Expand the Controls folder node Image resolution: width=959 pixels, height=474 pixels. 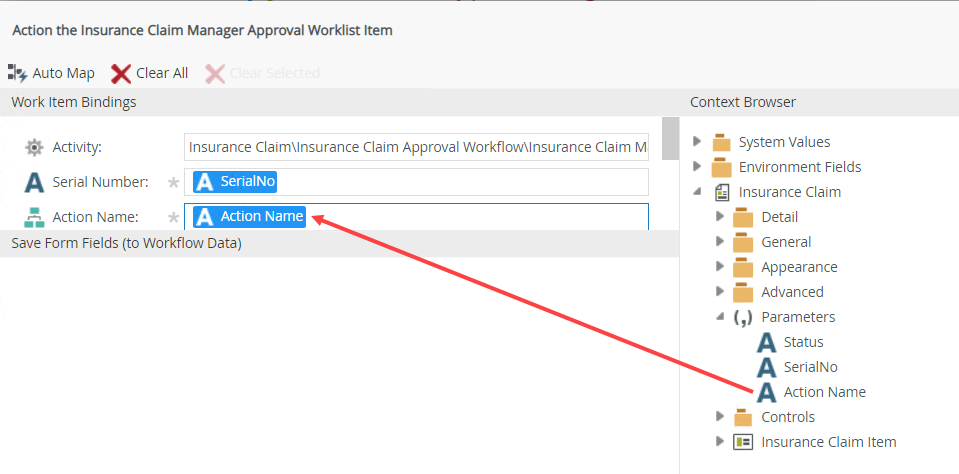[x=720, y=417]
